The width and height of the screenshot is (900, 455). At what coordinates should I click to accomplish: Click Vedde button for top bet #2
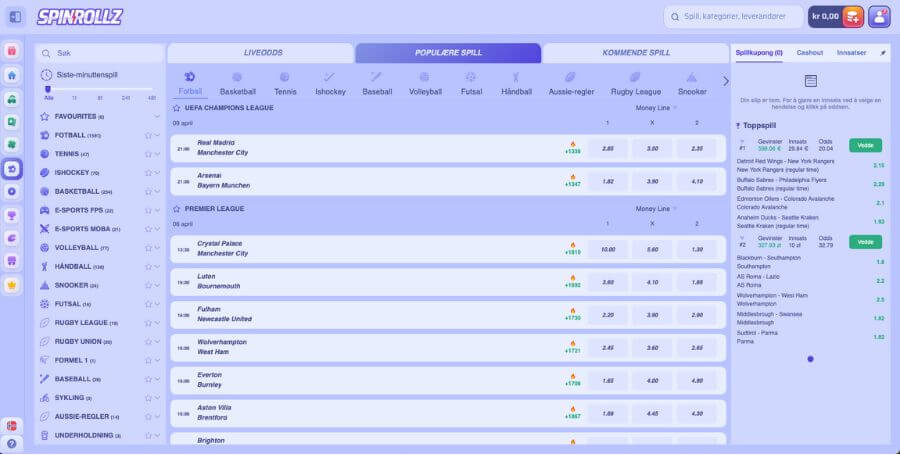tap(865, 242)
